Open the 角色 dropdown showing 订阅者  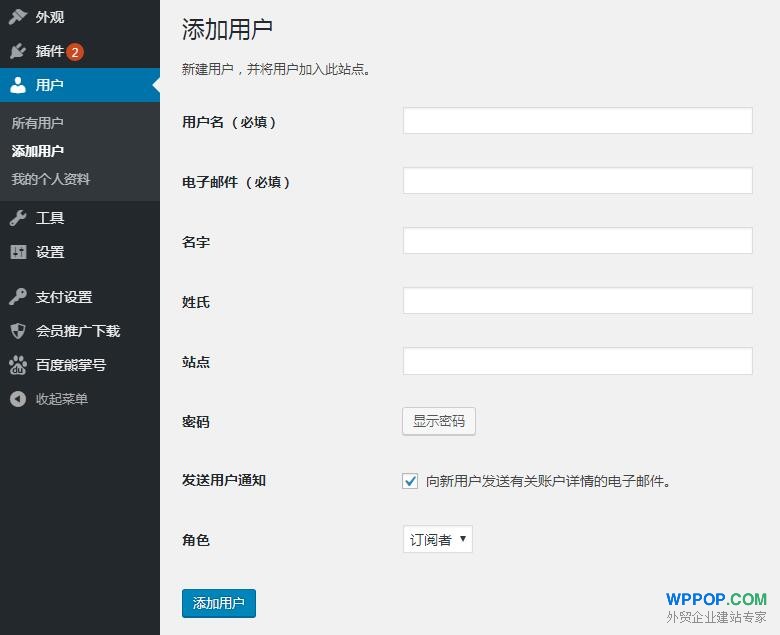click(437, 540)
